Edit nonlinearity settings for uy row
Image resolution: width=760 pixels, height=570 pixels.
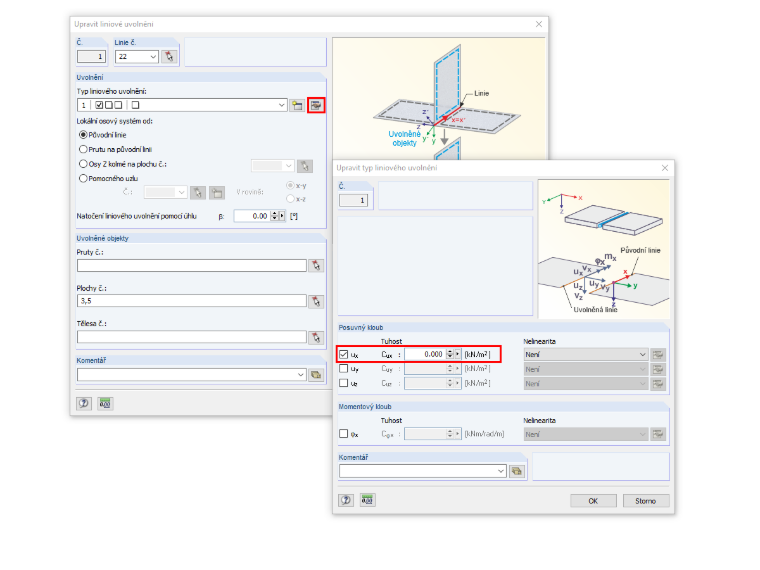click(x=658, y=369)
